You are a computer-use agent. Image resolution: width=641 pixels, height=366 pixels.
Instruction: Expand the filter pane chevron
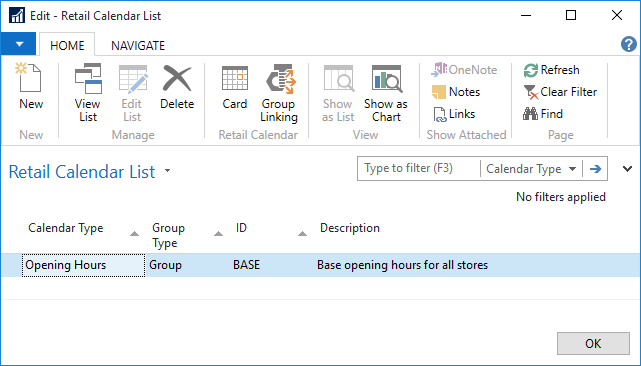(628, 168)
